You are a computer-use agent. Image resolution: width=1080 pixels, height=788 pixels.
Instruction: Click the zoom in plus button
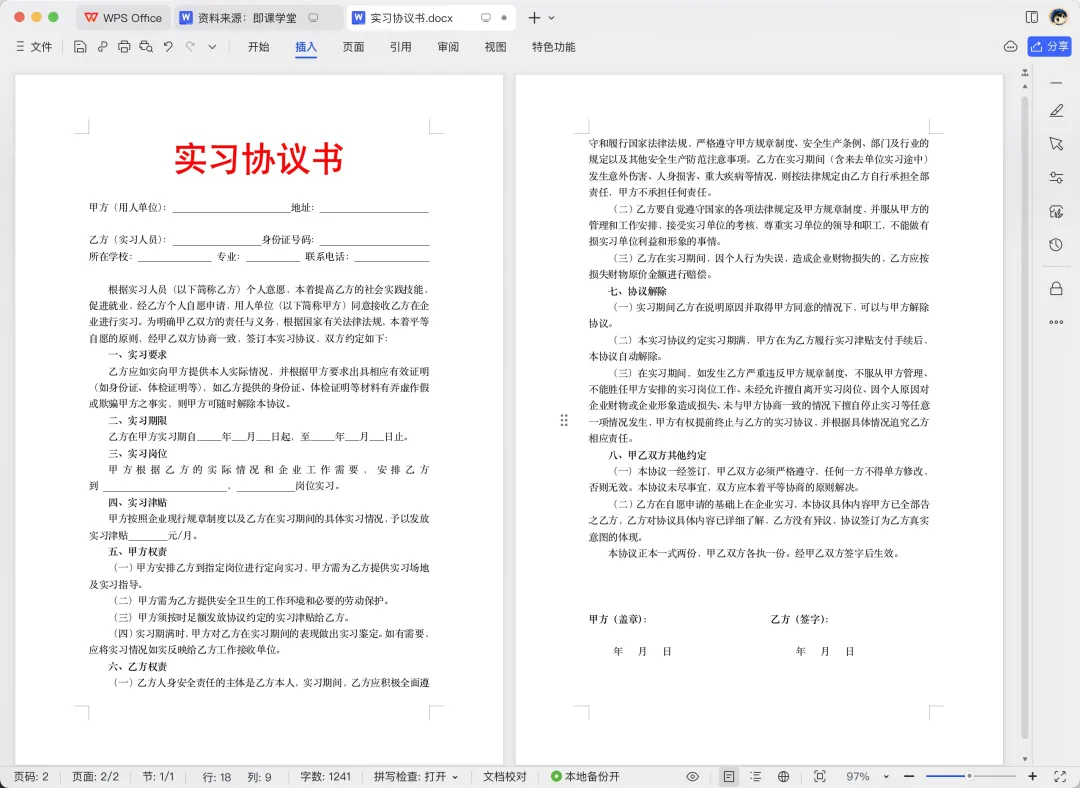pyautogui.click(x=1032, y=776)
